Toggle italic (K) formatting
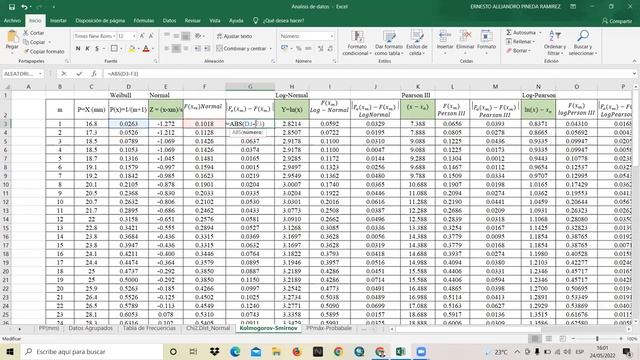The width and height of the screenshot is (640, 360). click(x=87, y=49)
